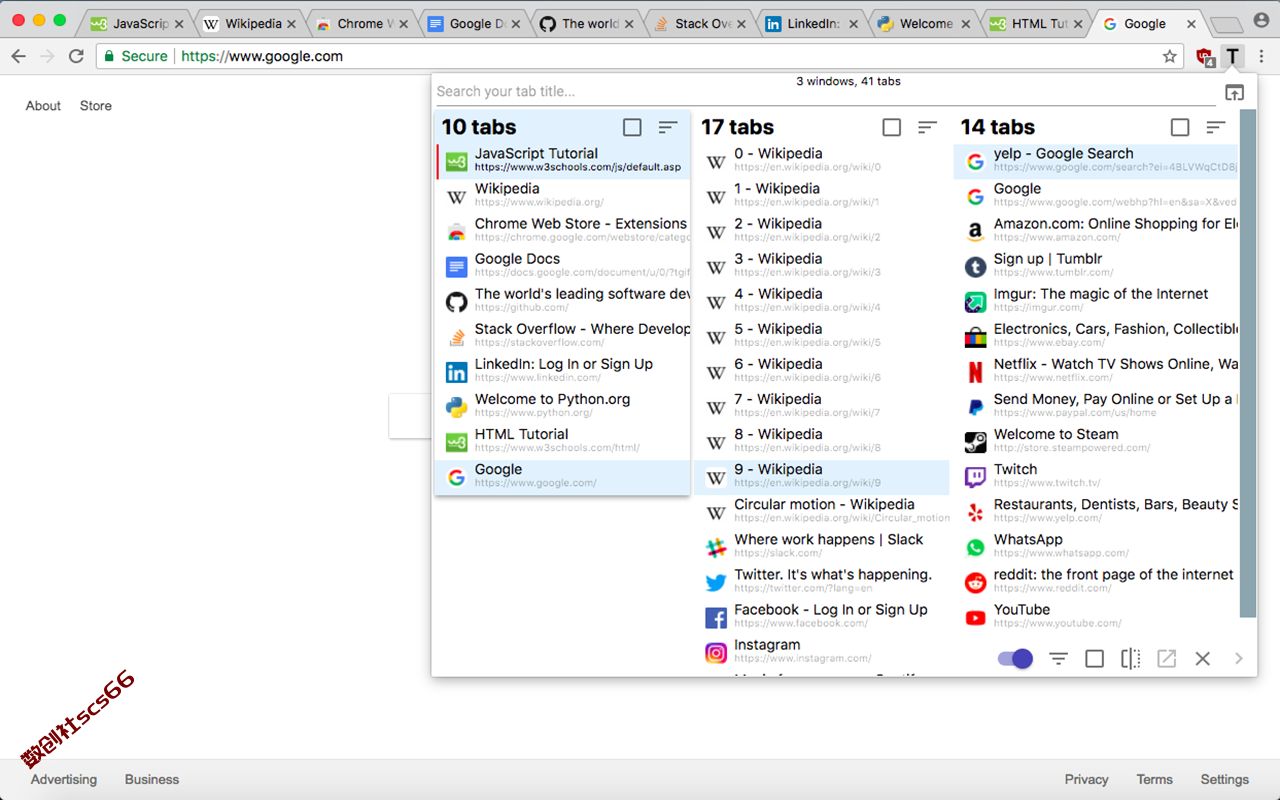Switch to the Stack Overflow browser tab
The image size is (1280, 800).
700,23
